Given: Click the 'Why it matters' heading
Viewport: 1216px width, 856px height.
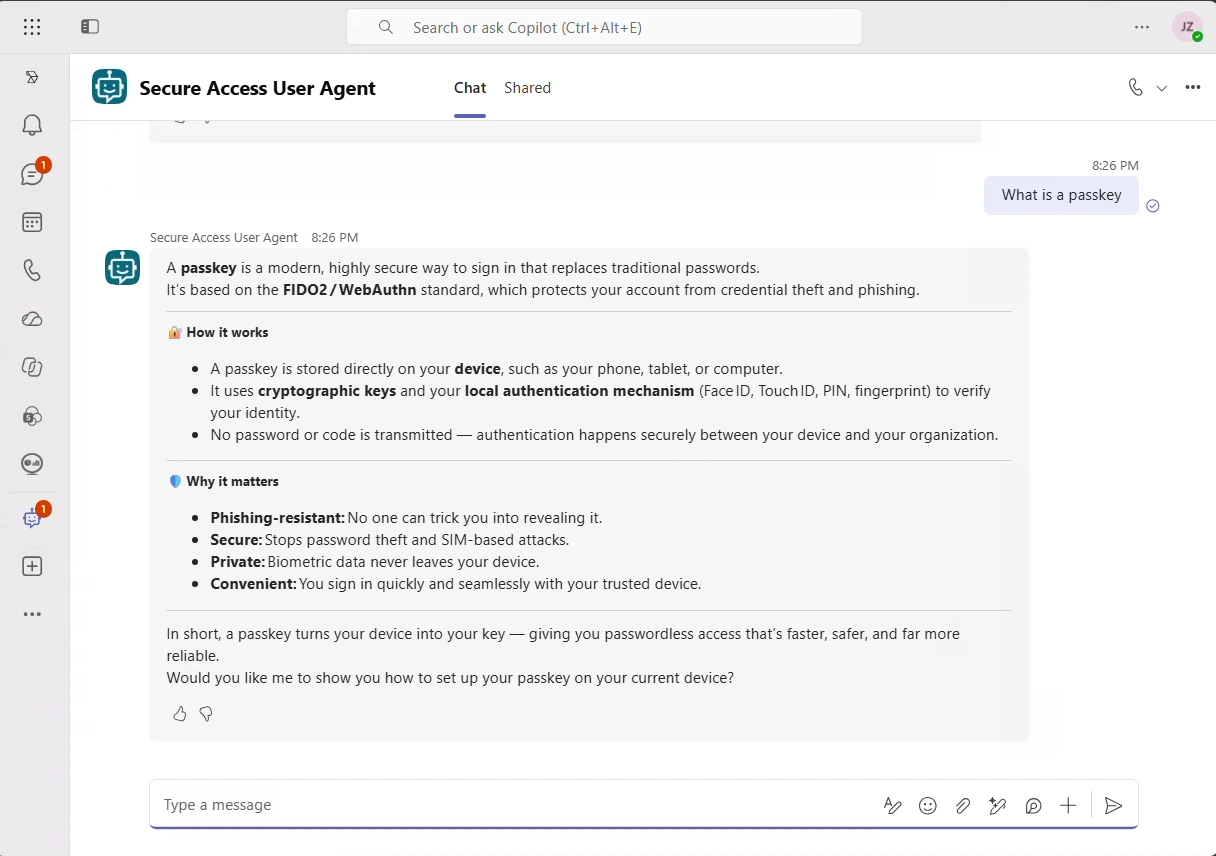Looking at the screenshot, I should [232, 481].
